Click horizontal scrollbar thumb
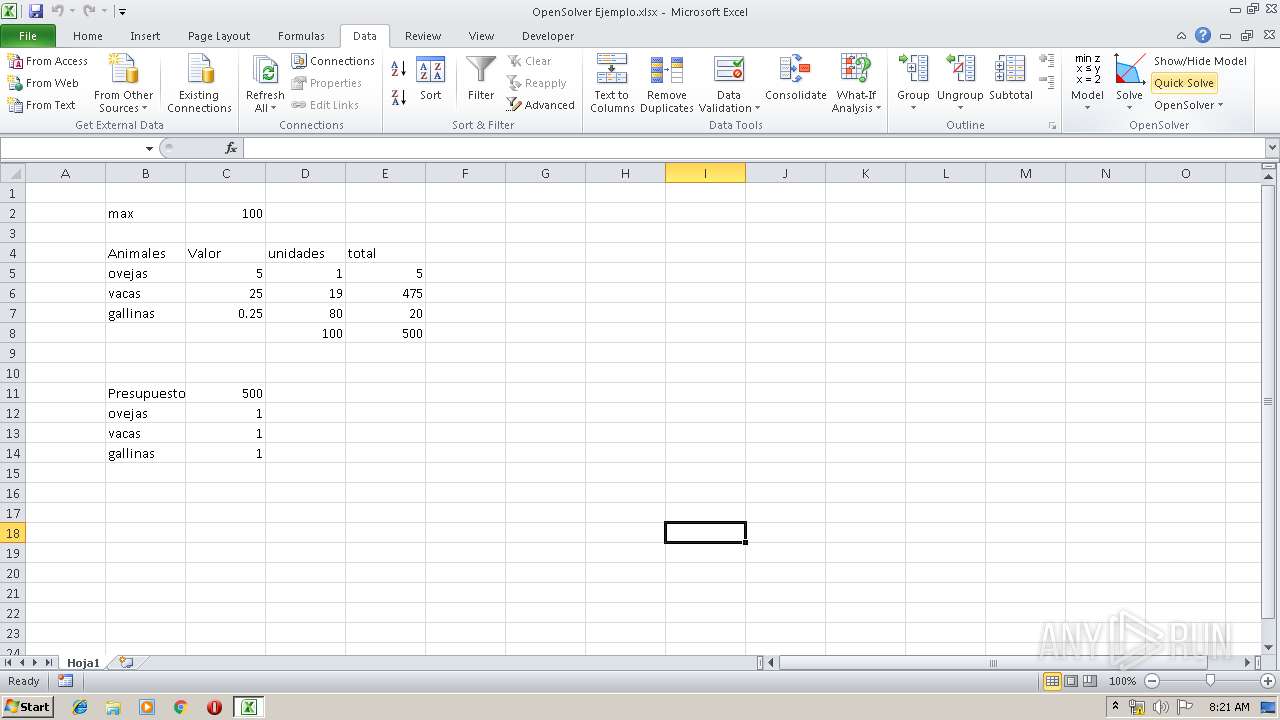This screenshot has height=720, width=1280. point(994,663)
